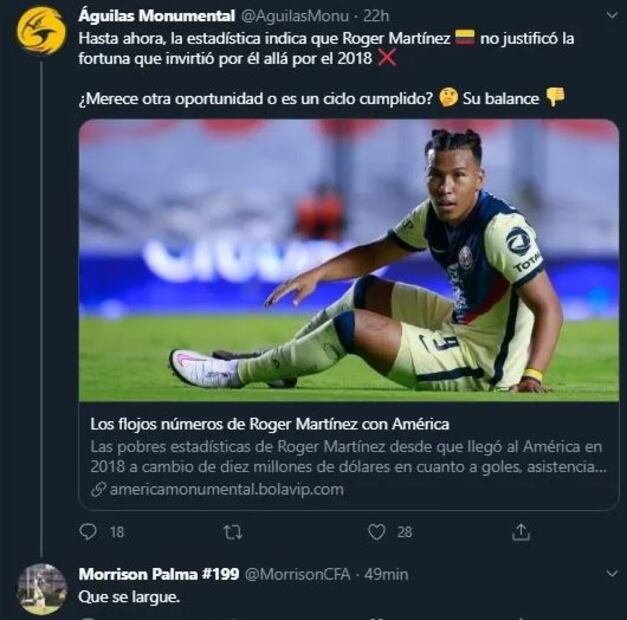Viewport: 627px width, 620px height.
Task: Retweet the Águilas Monumental post
Action: (x=232, y=532)
